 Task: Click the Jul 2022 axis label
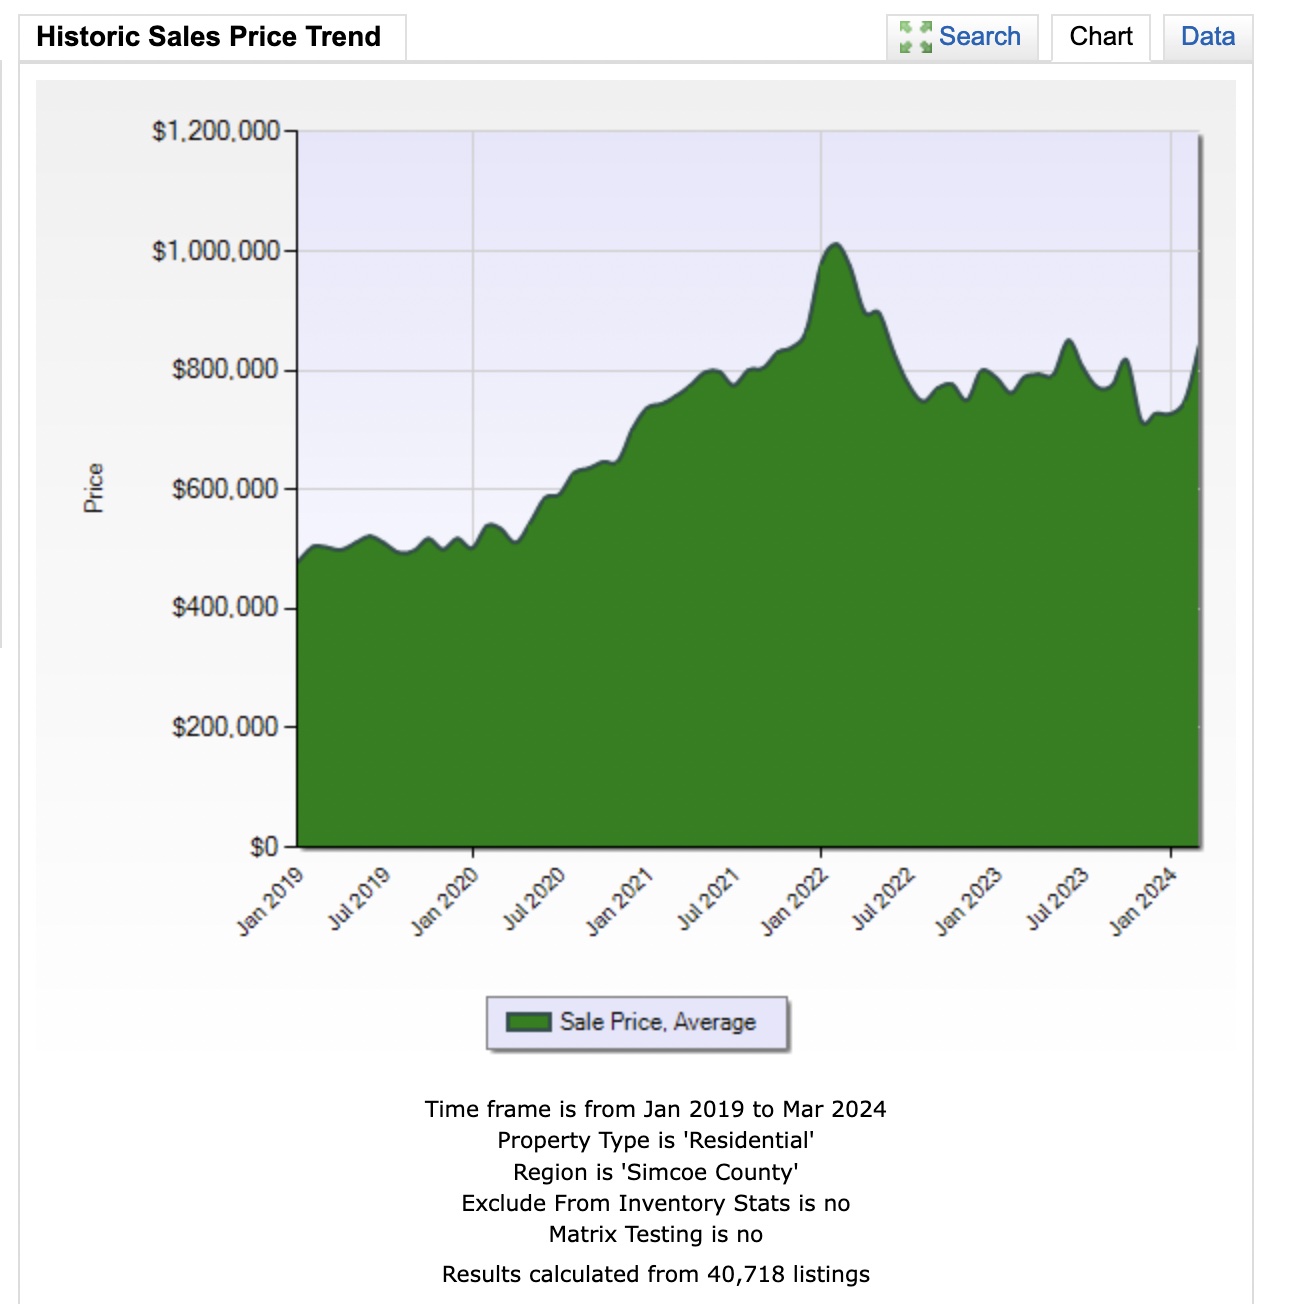coord(883,899)
